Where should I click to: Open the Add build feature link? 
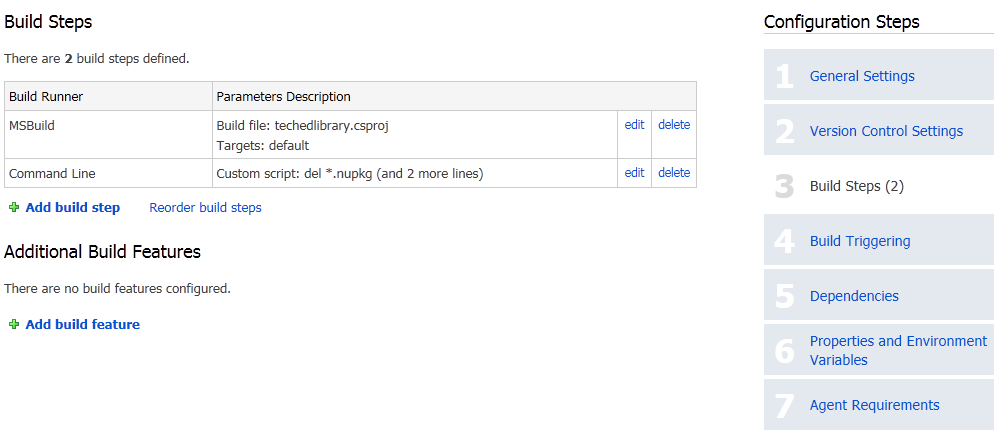coord(82,324)
